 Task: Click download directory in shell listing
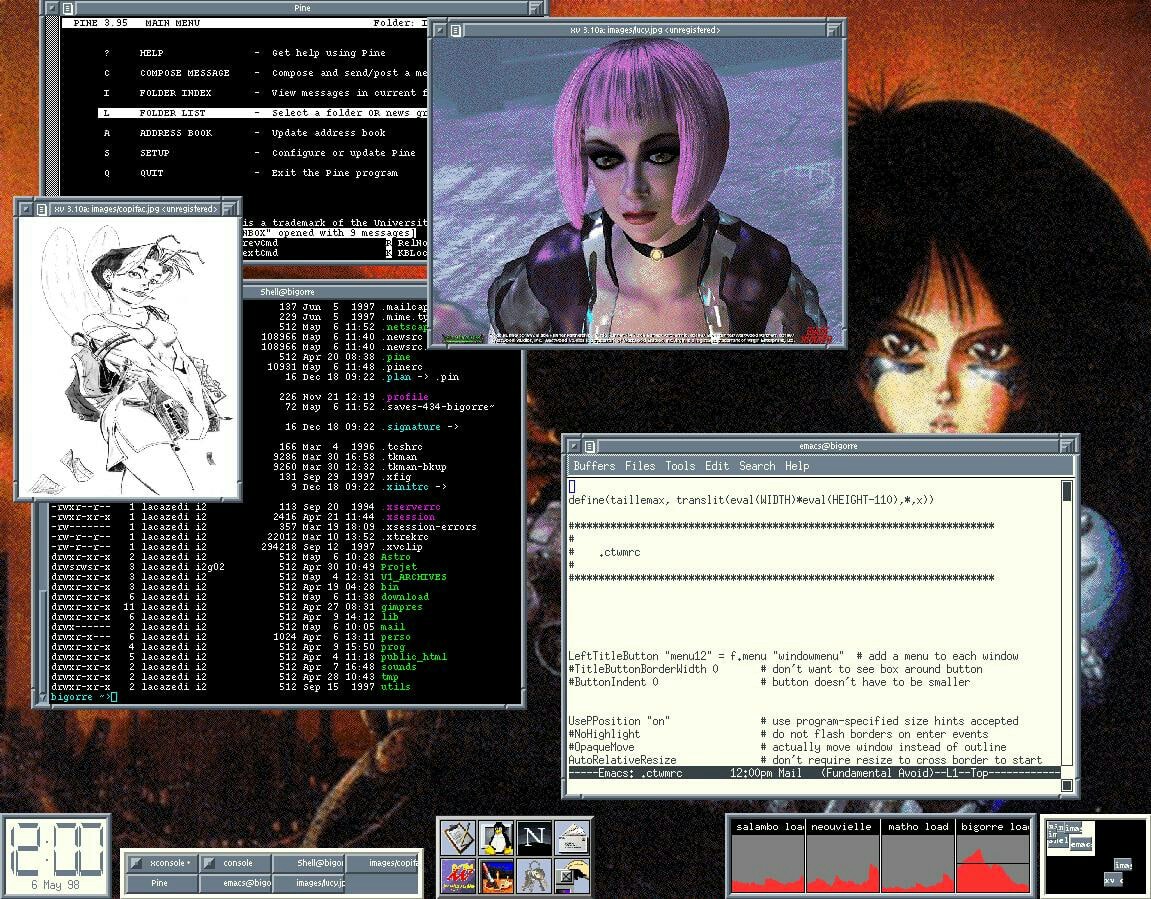pos(404,597)
